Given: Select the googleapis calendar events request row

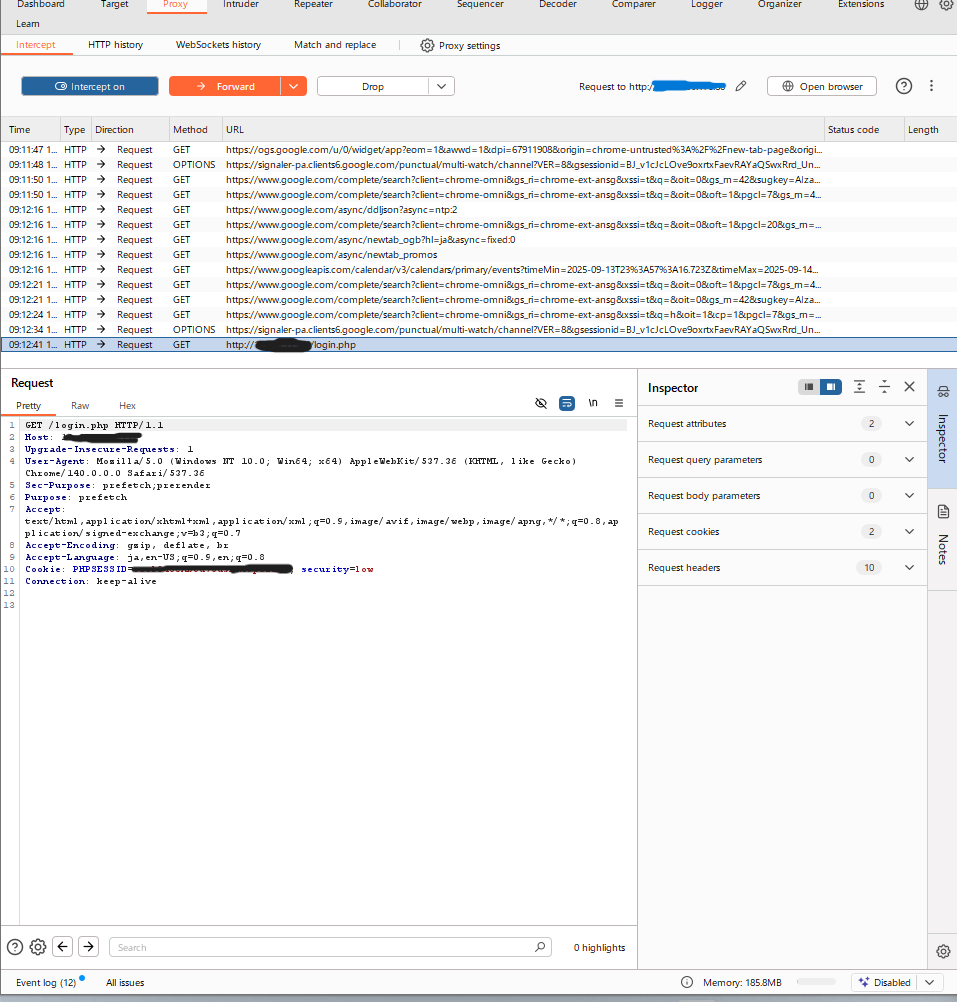Looking at the screenshot, I should (x=478, y=270).
